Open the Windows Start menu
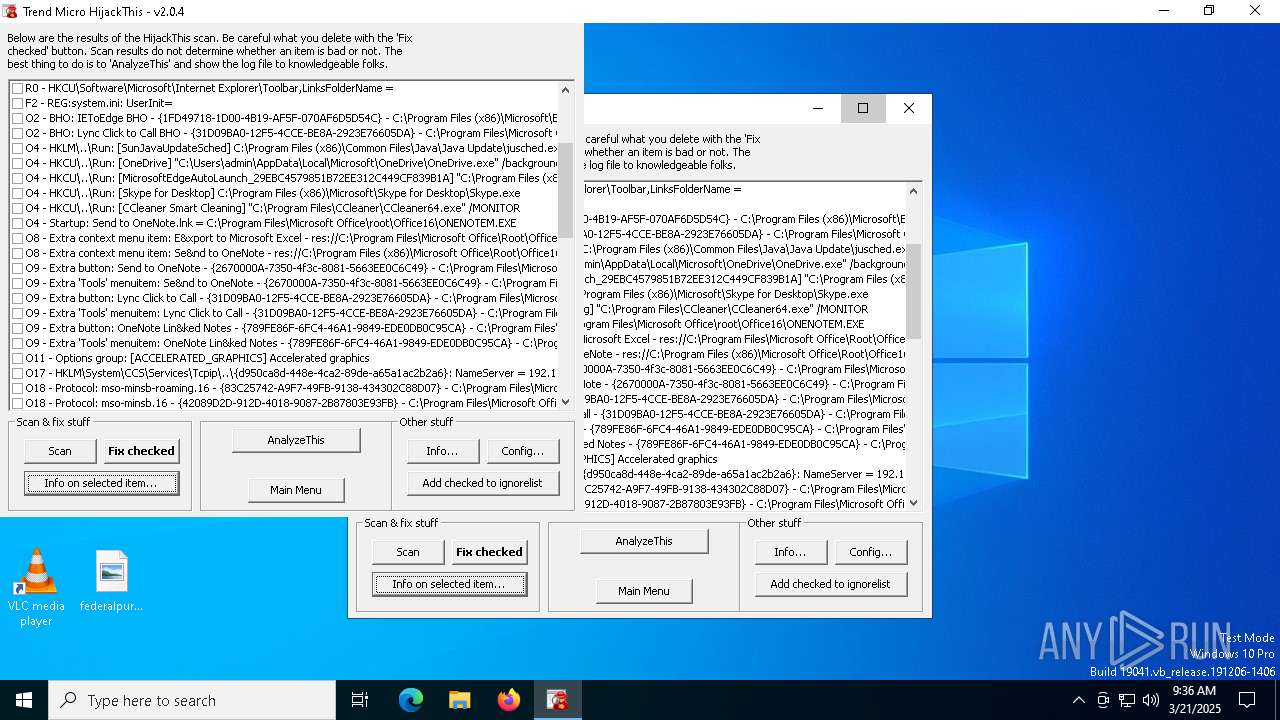The width and height of the screenshot is (1280, 720). (x=24, y=700)
